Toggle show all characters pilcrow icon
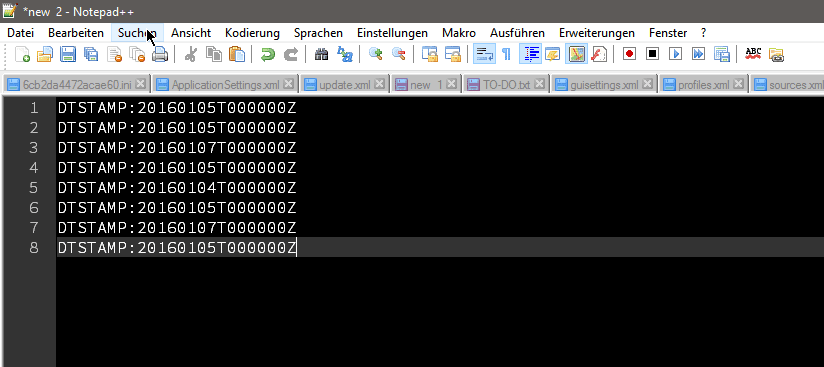The width and height of the screenshot is (824, 367). click(x=506, y=54)
